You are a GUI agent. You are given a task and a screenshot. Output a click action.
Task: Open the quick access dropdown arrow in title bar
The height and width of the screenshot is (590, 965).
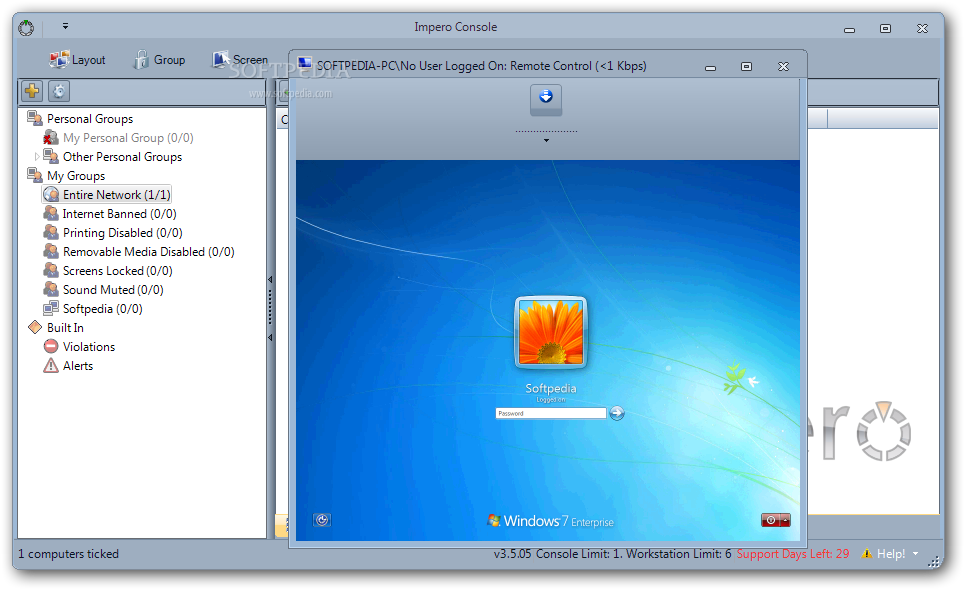[x=65, y=26]
